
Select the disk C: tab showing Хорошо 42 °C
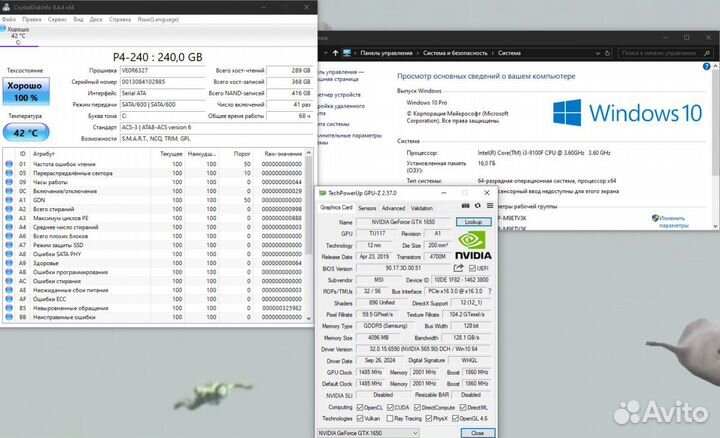[18, 36]
